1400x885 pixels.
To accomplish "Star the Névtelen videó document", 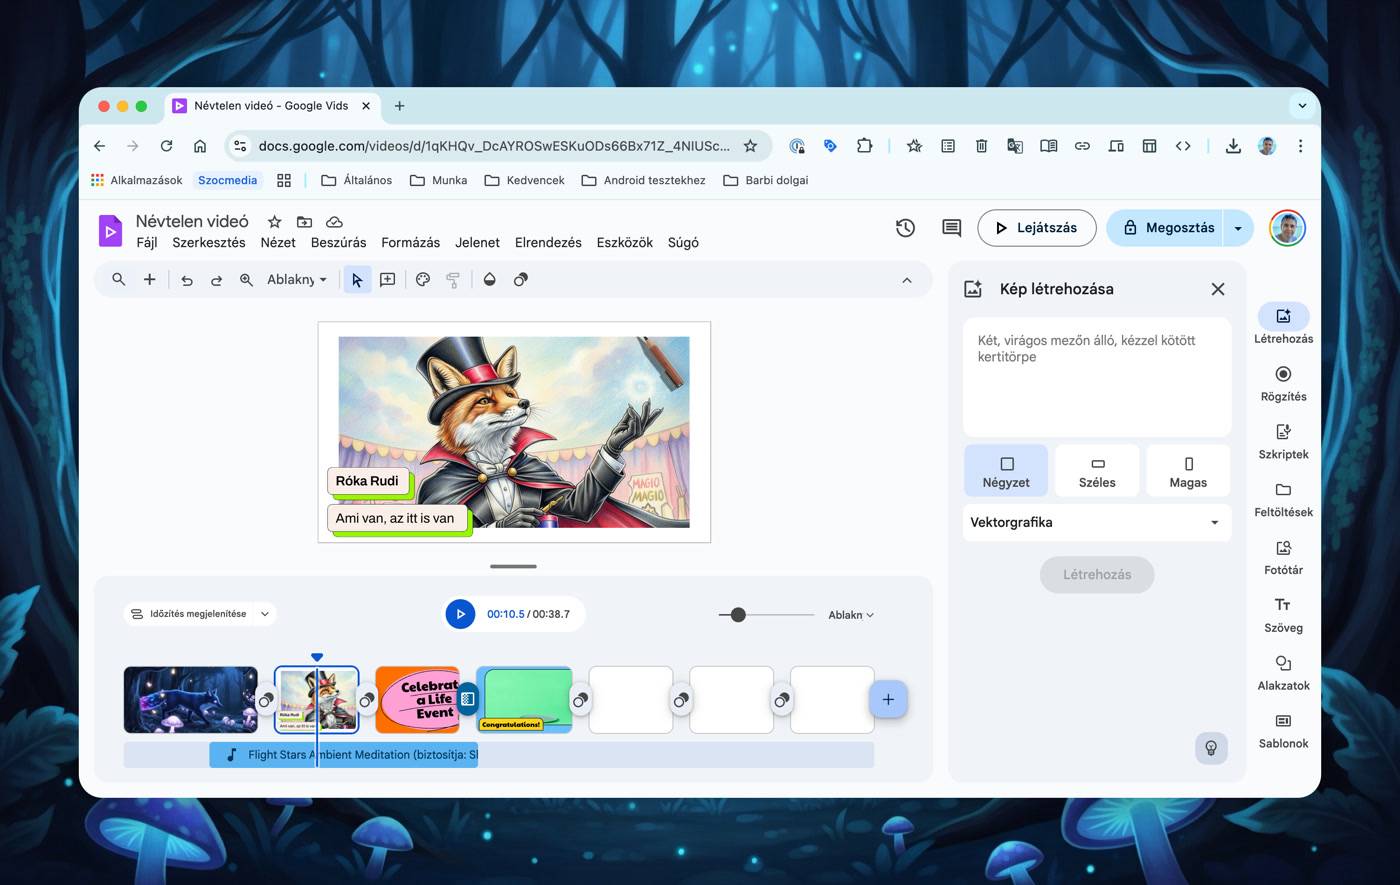I will (x=275, y=221).
